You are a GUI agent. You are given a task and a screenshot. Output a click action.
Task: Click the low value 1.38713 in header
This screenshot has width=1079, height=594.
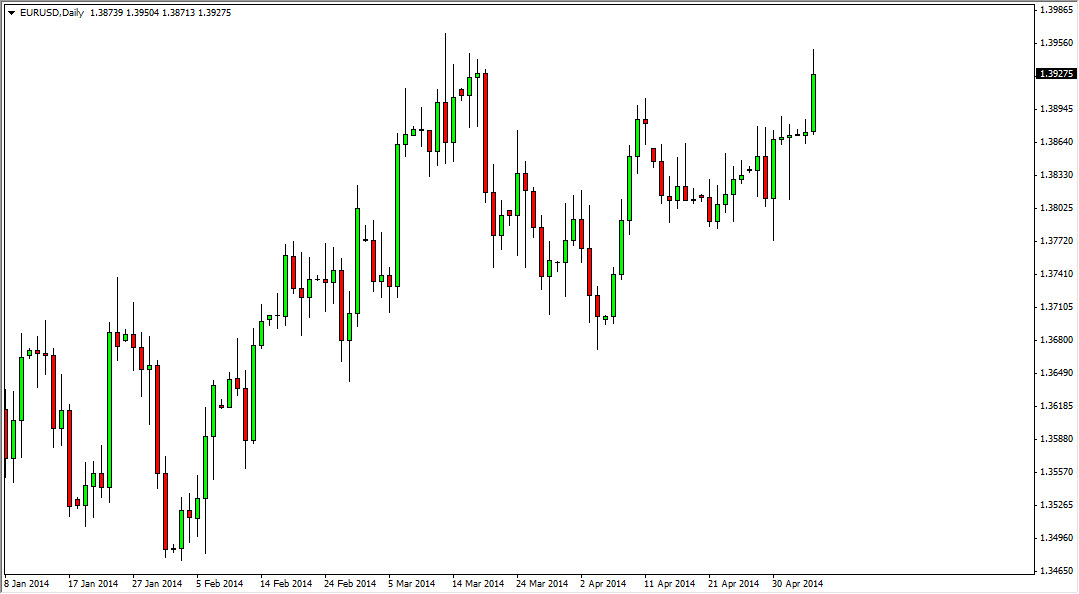178,13
